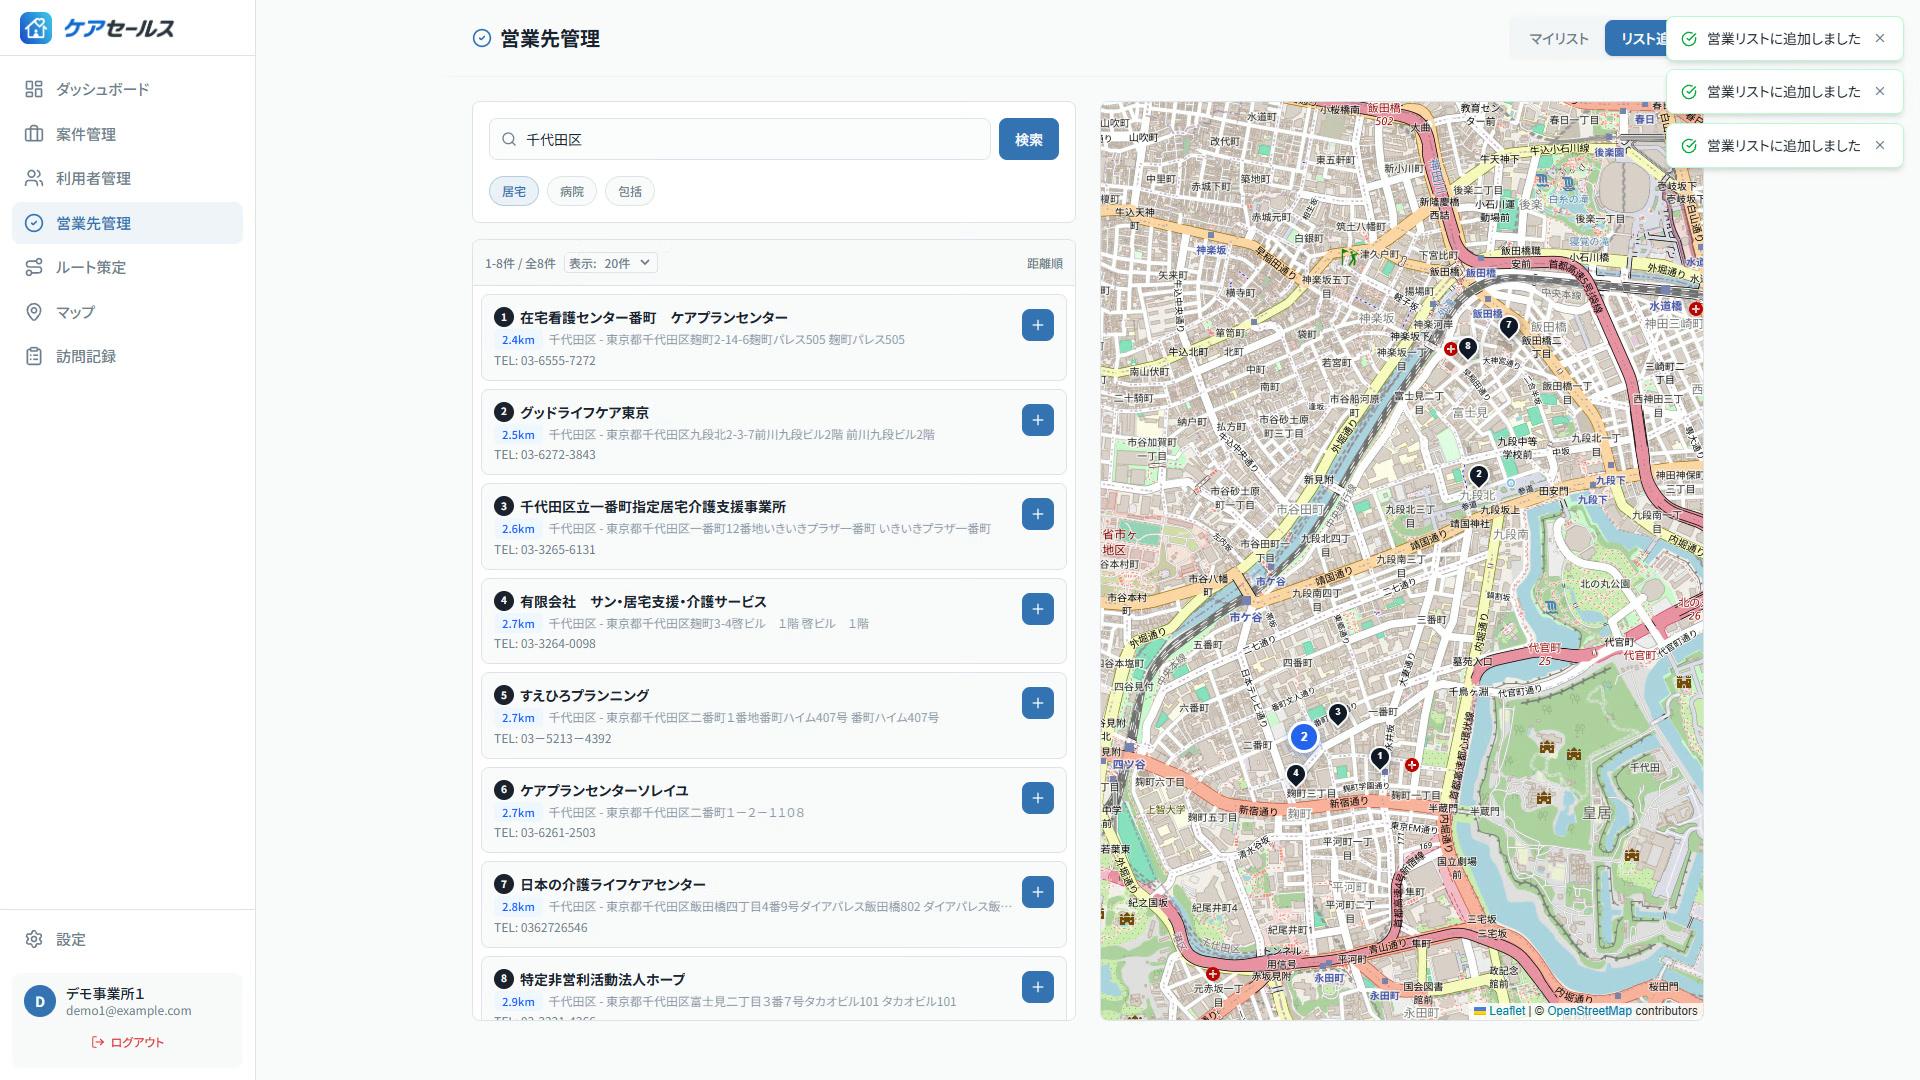Viewport: 1920px width, 1080px height.
Task: Click the 千代田区 search input field
Action: (740, 139)
